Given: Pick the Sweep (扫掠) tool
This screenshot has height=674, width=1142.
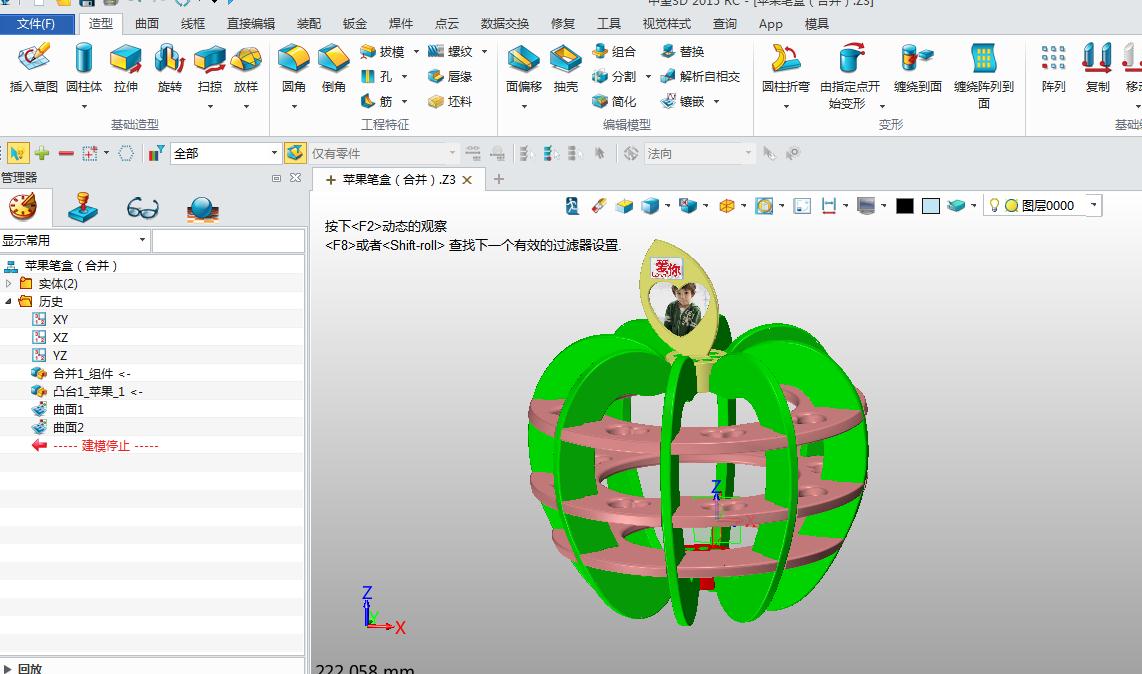Looking at the screenshot, I should pos(210,68).
